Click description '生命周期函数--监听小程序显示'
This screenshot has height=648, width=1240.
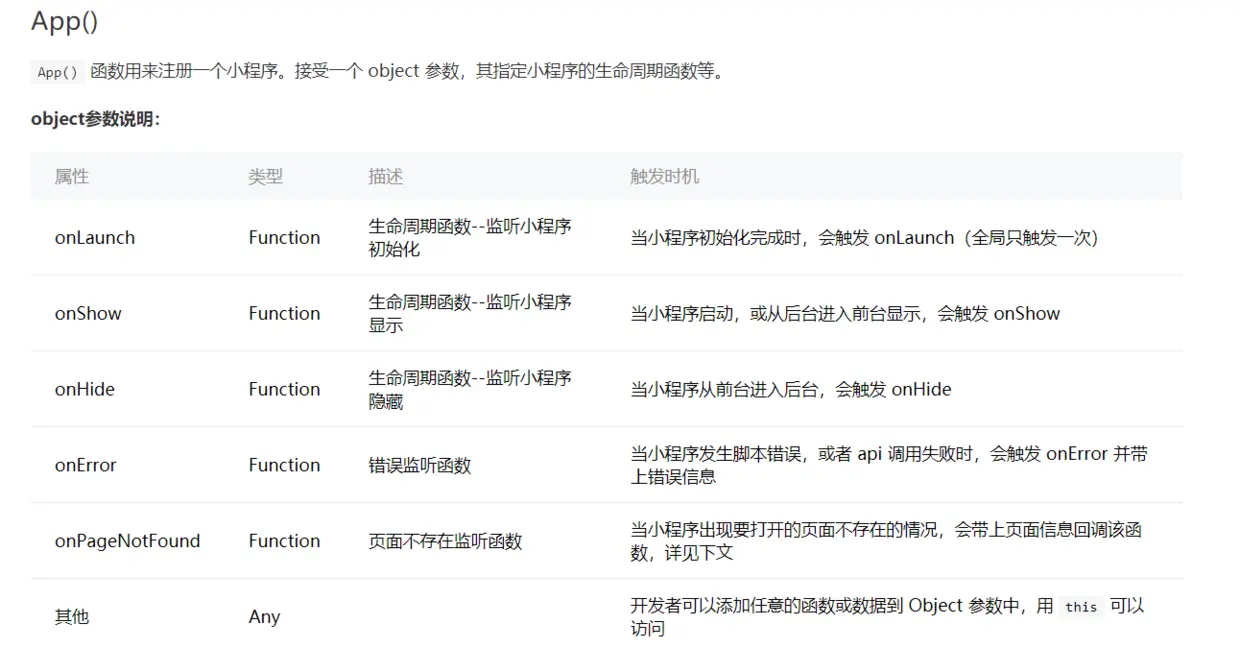[470, 314]
